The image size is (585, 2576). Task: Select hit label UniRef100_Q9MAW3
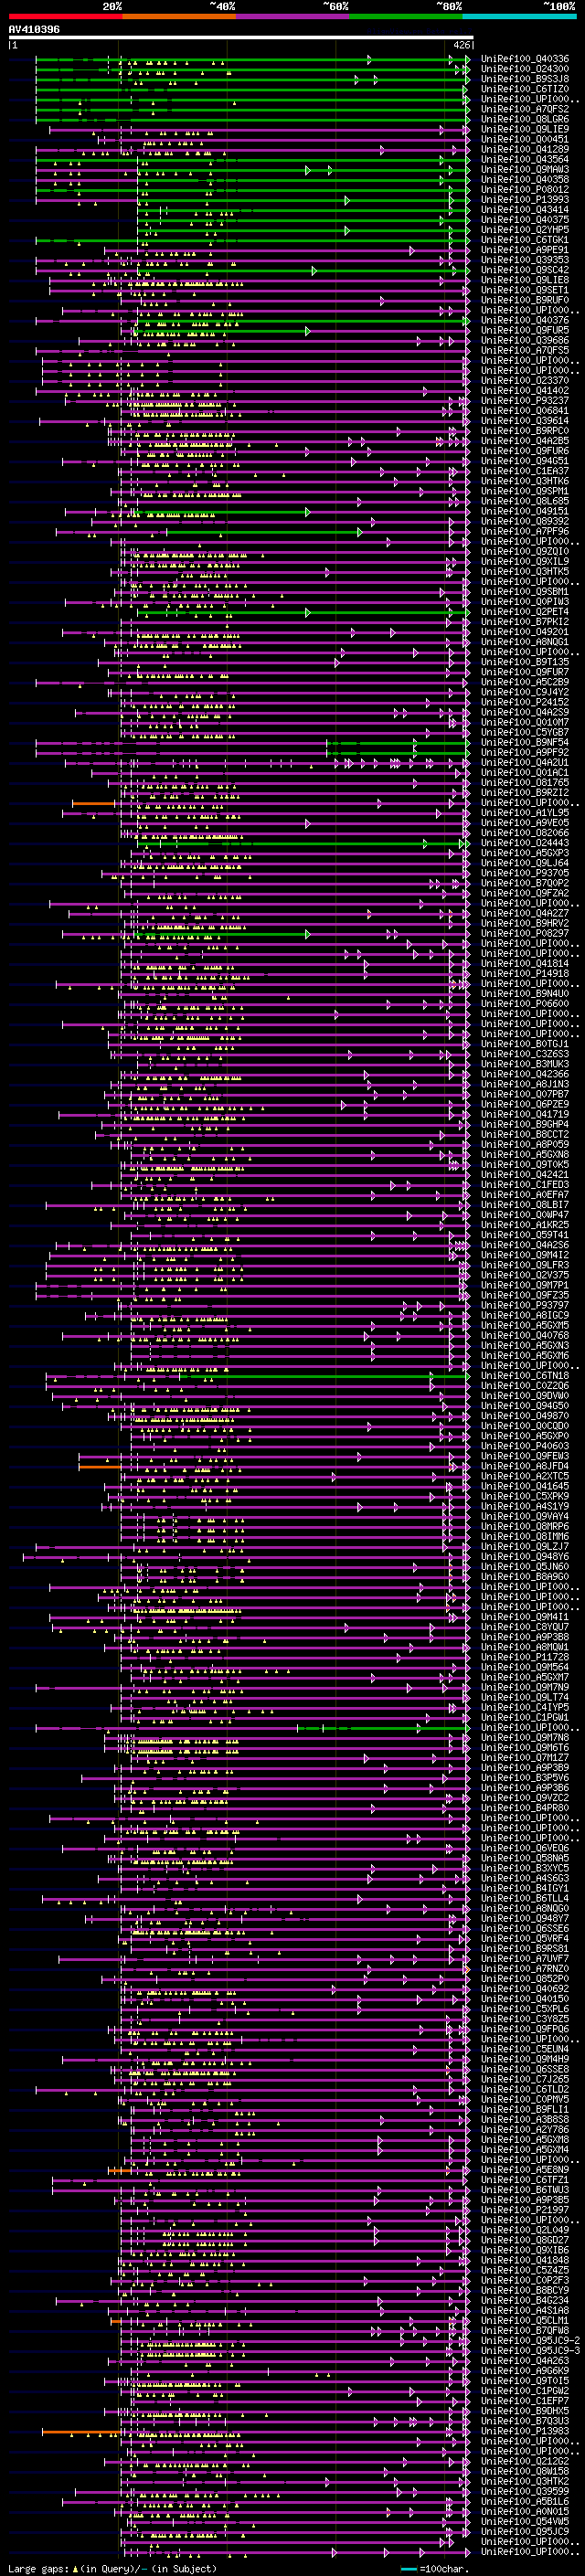[x=524, y=170]
